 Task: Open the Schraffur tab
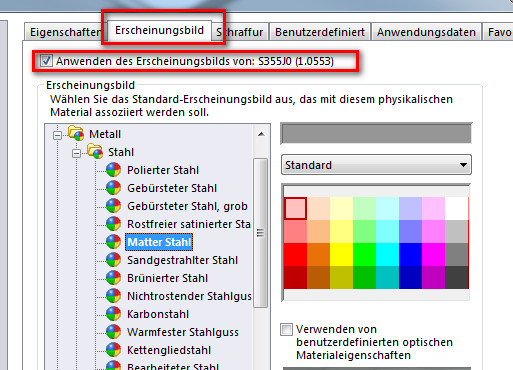click(x=240, y=32)
